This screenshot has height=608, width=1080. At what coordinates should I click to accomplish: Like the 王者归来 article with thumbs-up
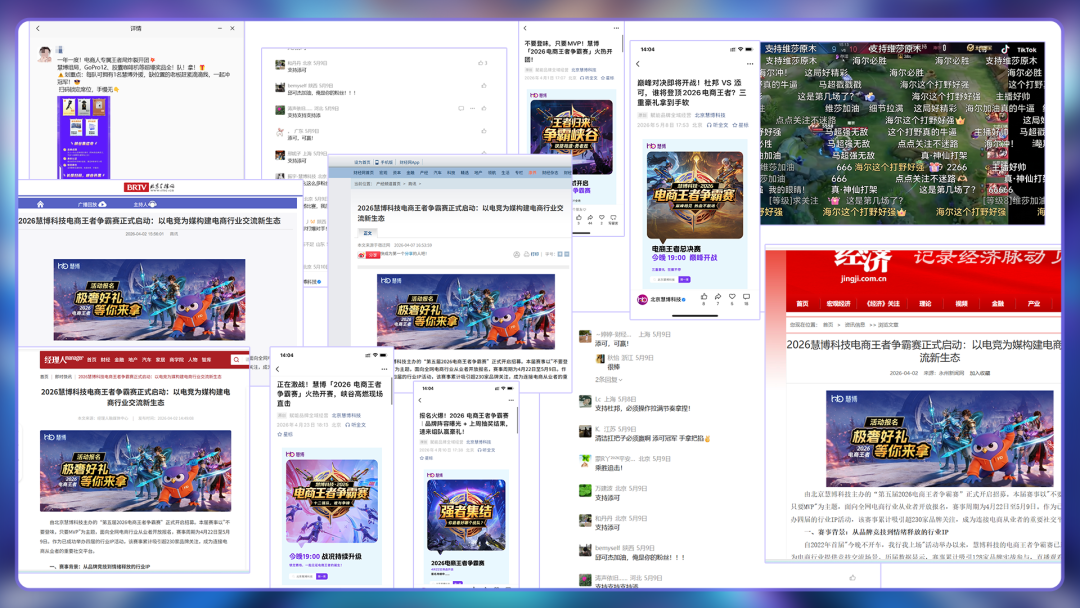click(579, 218)
